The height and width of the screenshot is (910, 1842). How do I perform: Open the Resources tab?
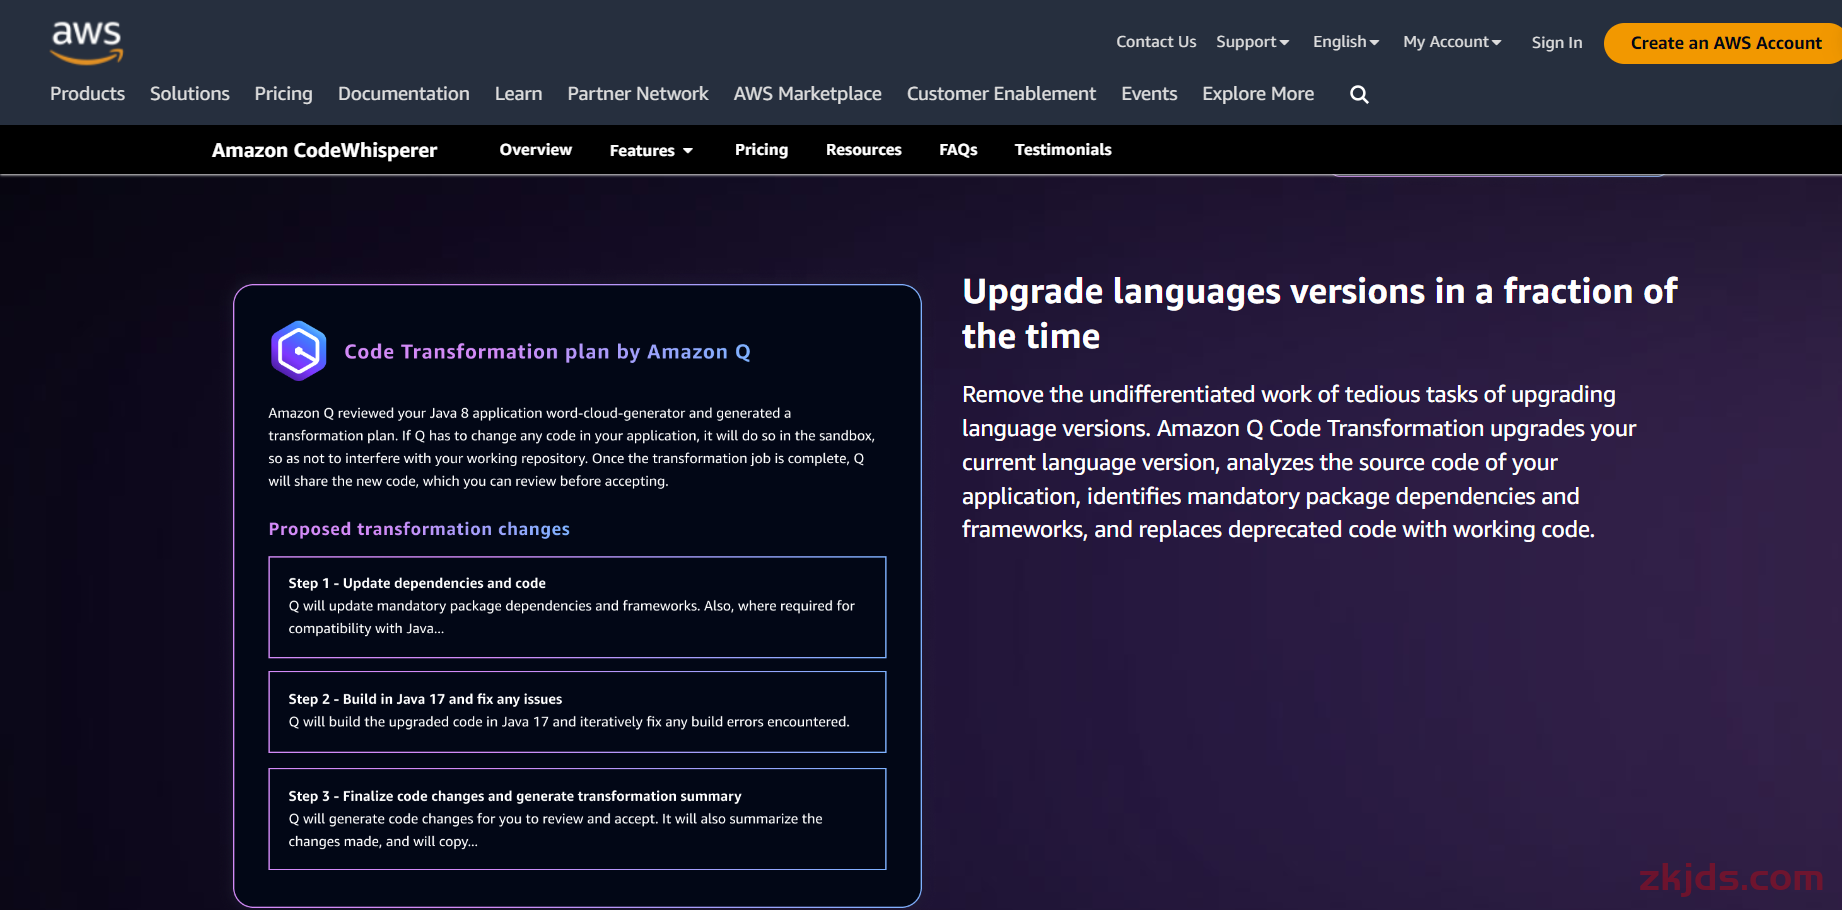click(x=864, y=150)
